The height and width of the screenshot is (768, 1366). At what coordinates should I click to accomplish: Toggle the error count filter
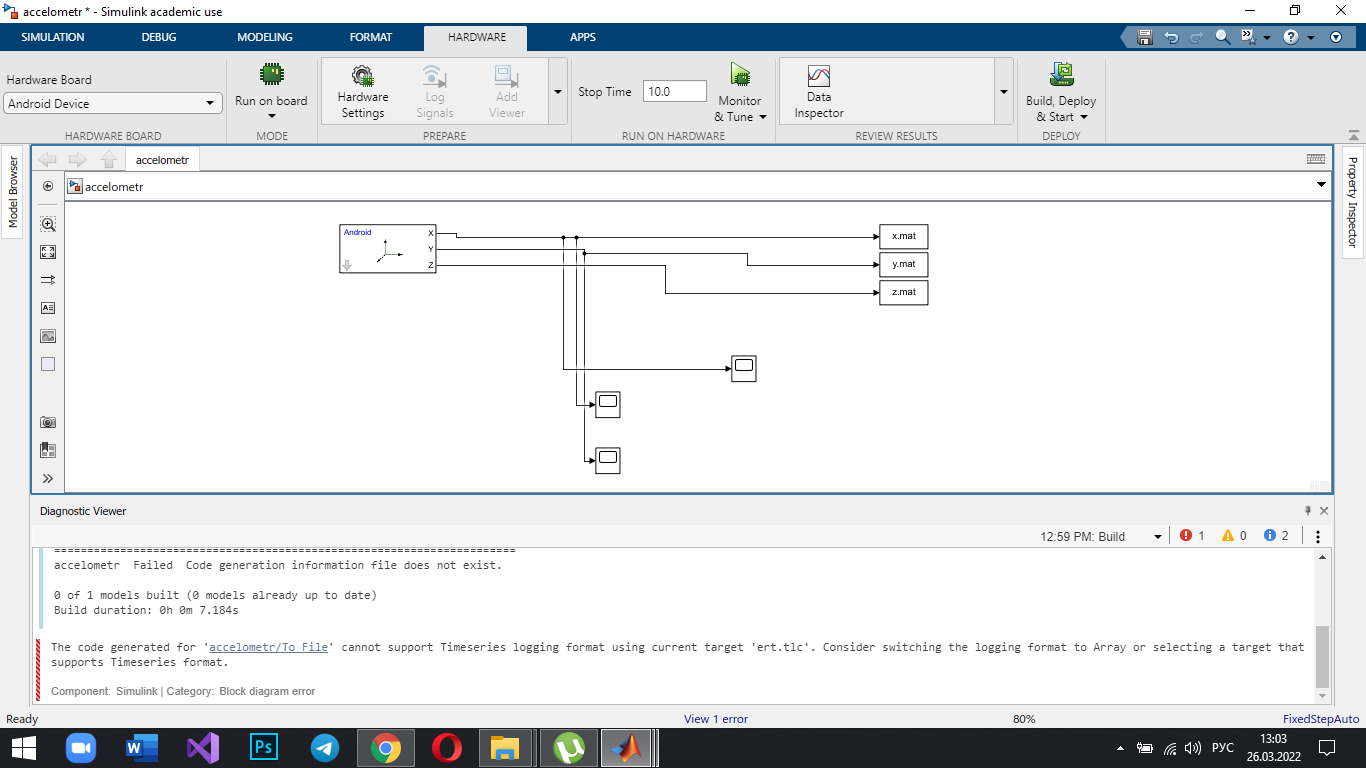(1191, 536)
